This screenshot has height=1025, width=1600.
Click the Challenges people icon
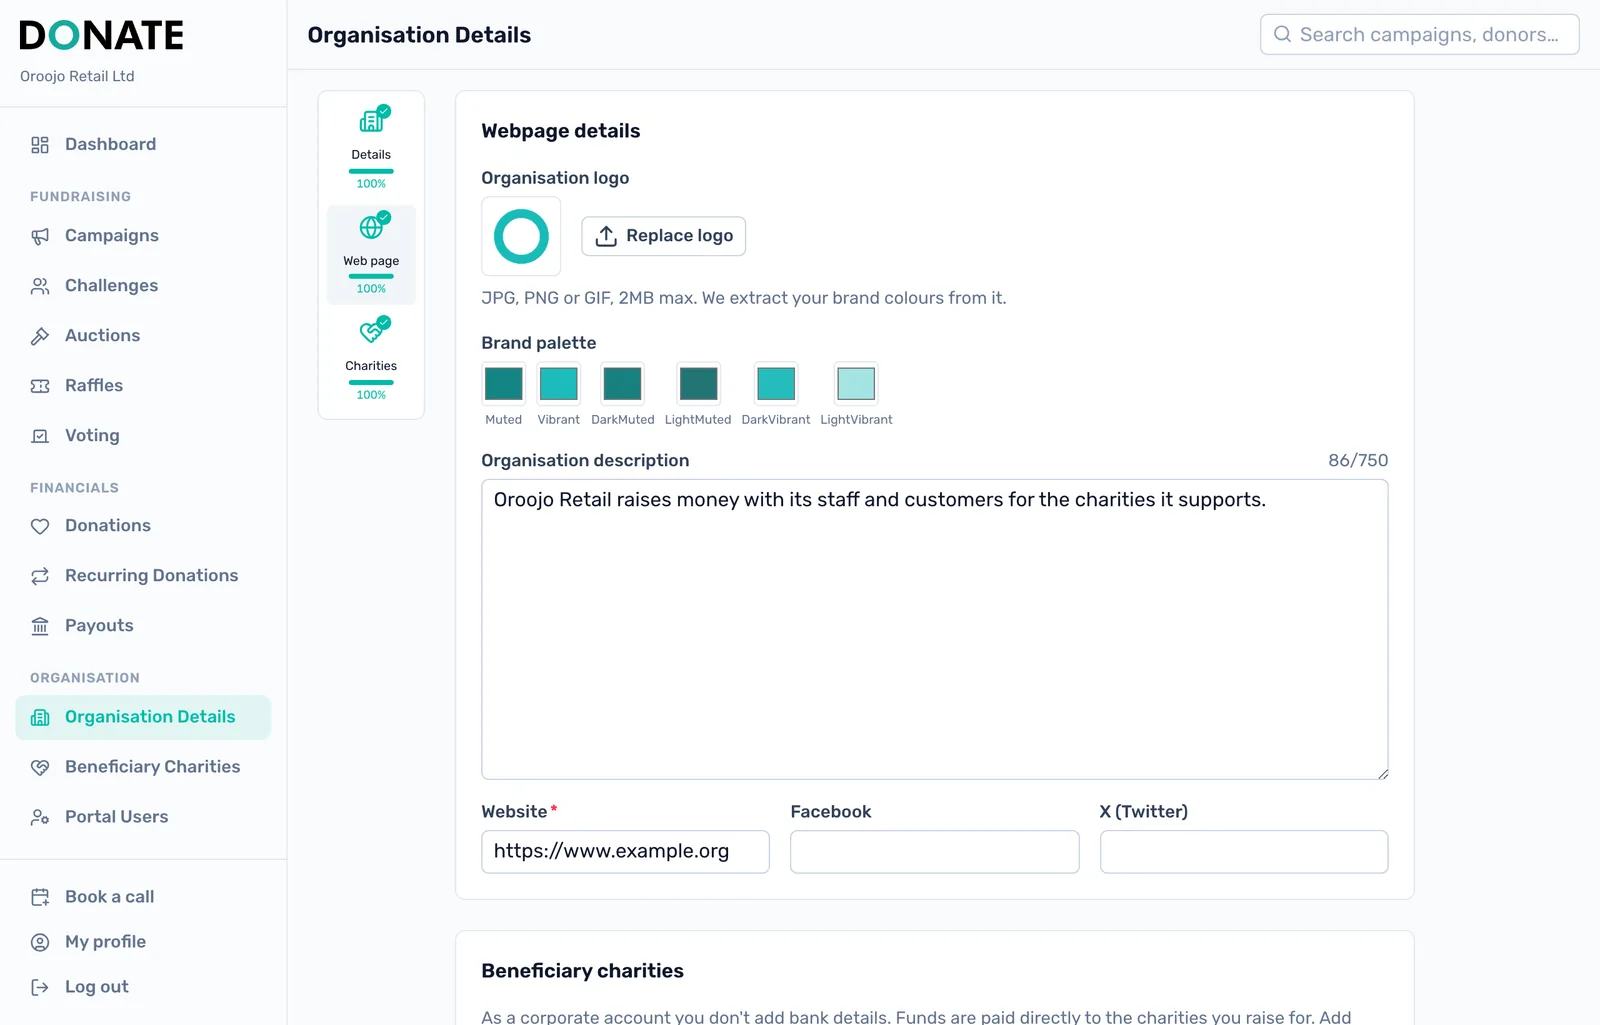tap(40, 286)
